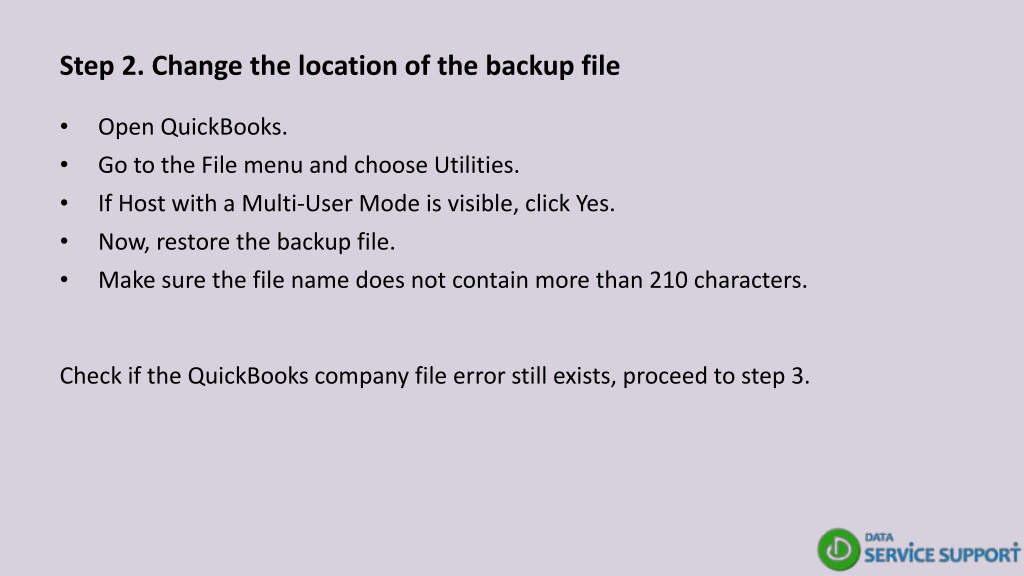Select the bullet dot before 'Make sure the file name'
The width and height of the screenshot is (1024, 576).
(64, 280)
